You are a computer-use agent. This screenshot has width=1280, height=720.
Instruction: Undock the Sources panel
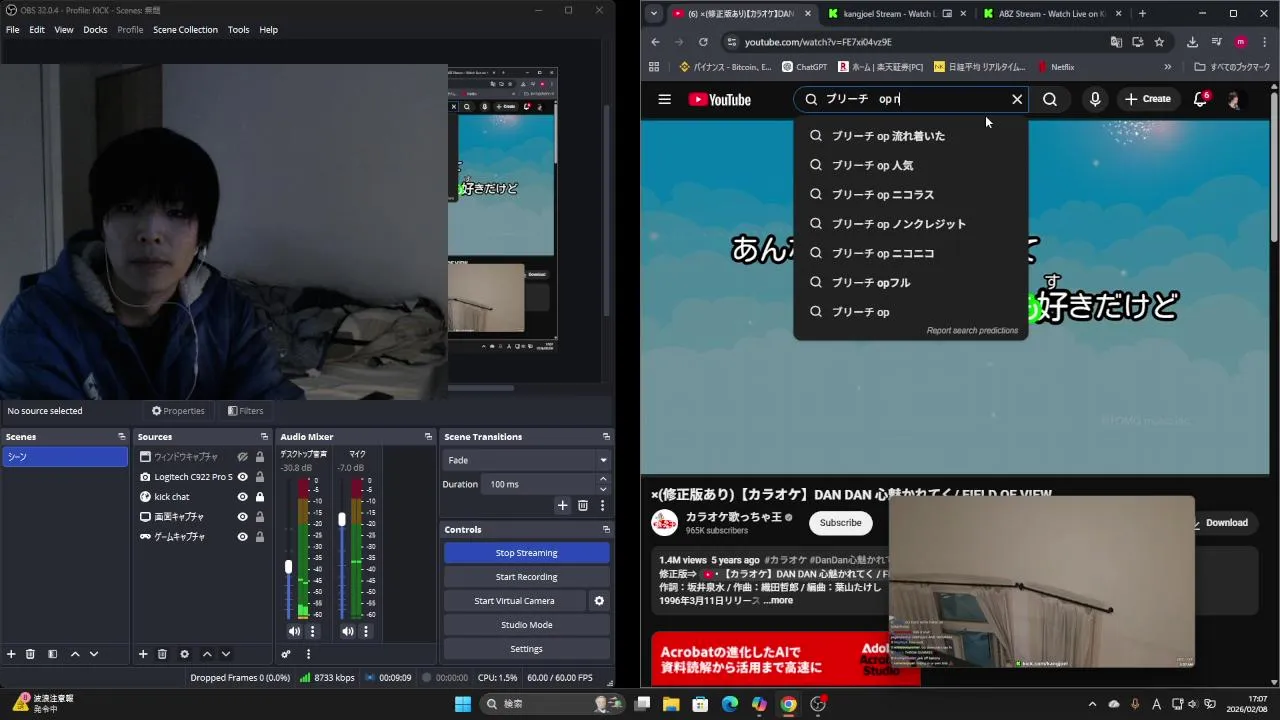[x=265, y=437]
